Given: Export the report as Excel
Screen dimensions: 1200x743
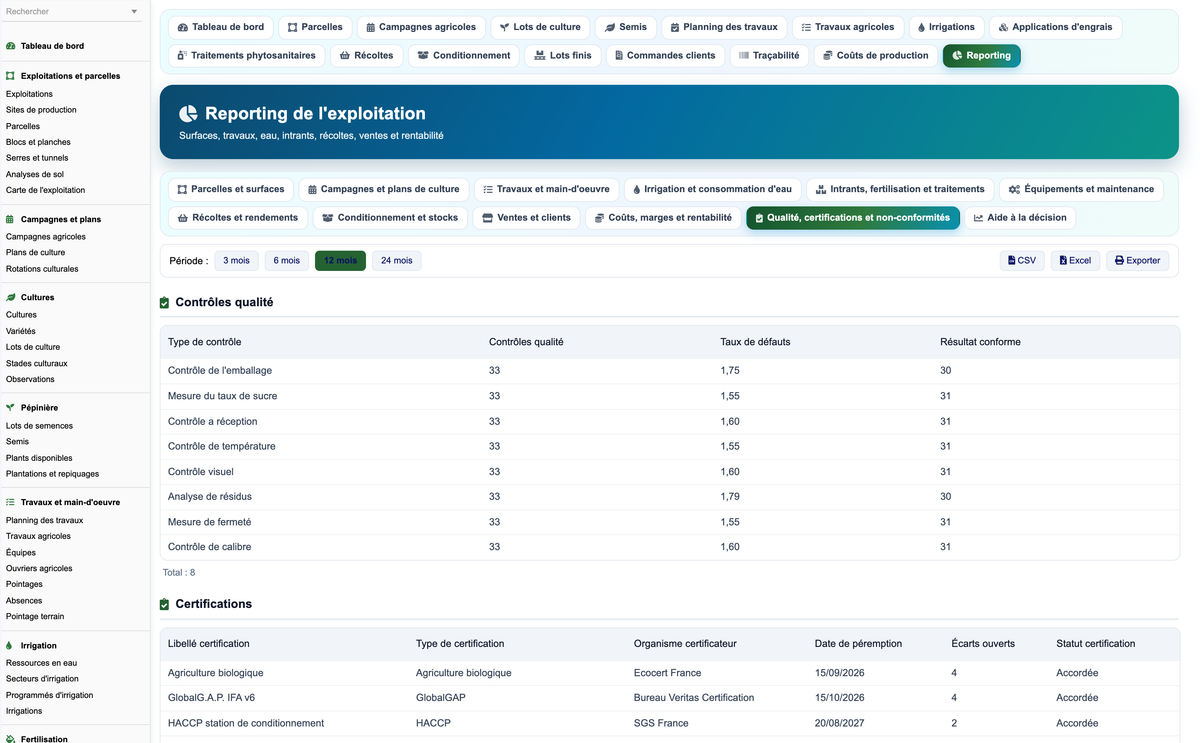Looking at the screenshot, I should coord(1076,260).
